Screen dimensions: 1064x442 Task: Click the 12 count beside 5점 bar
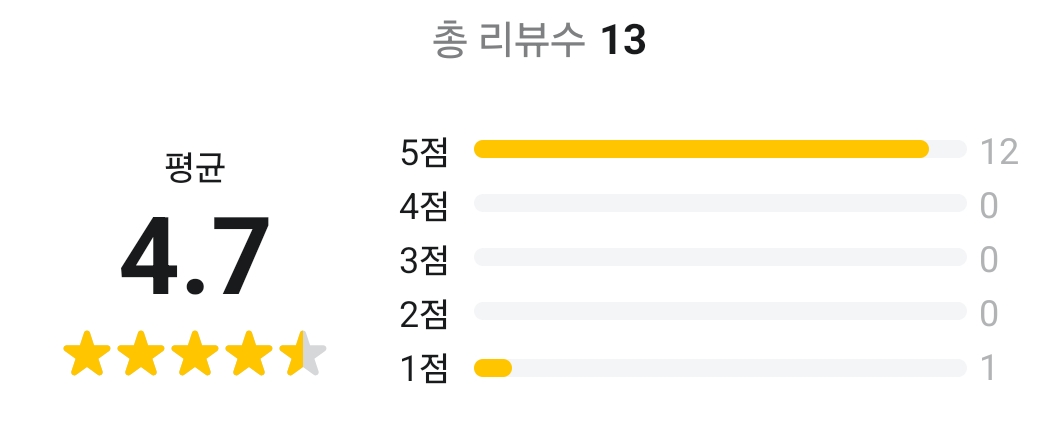[999, 152]
